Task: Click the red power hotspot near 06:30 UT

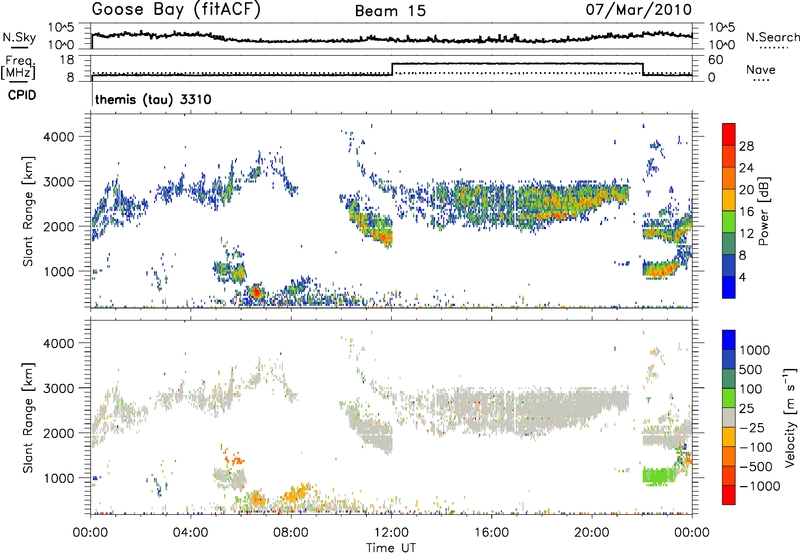Action: (x=257, y=292)
